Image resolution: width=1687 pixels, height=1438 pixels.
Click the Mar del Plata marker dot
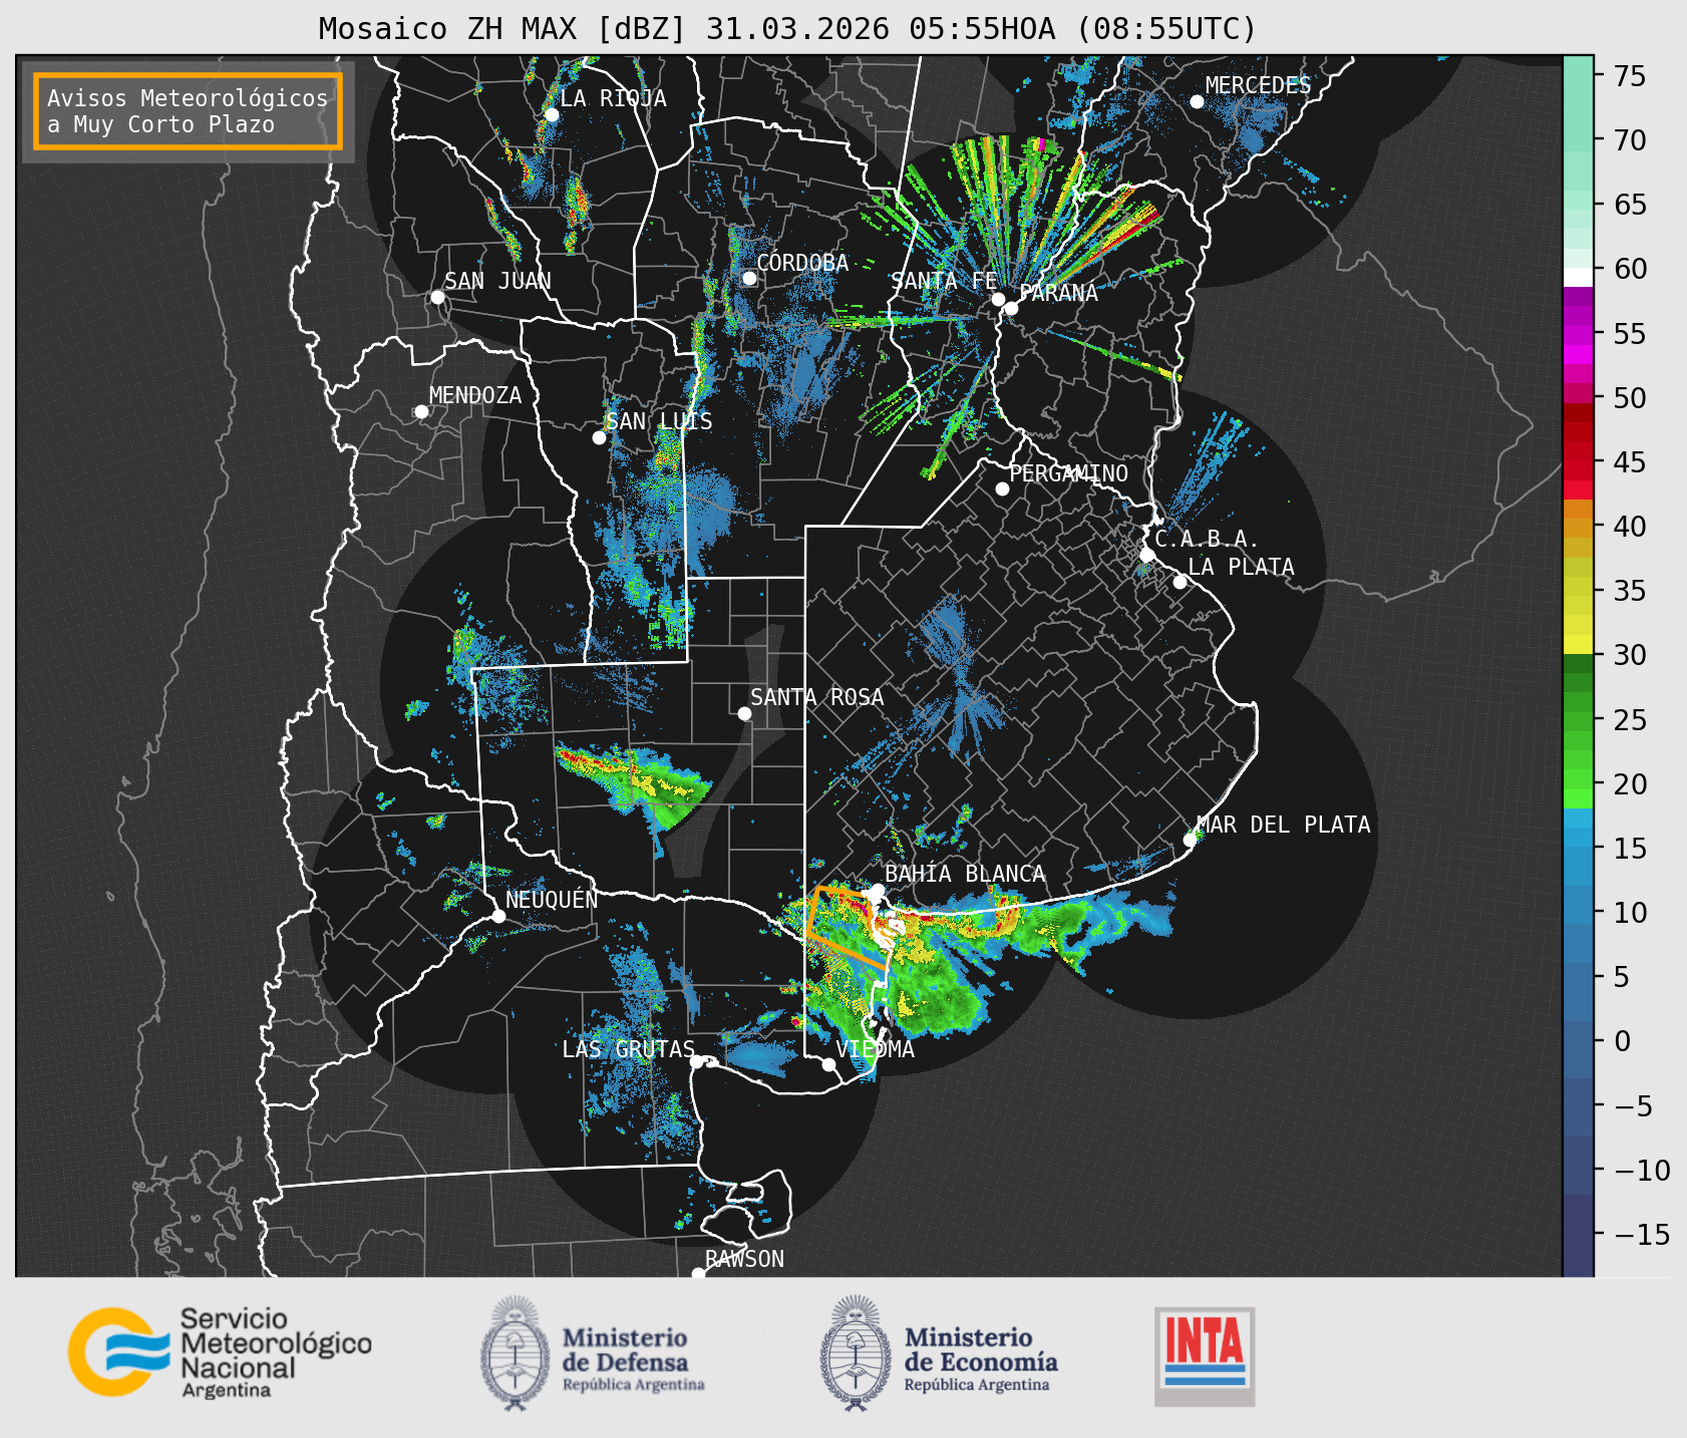click(1190, 840)
